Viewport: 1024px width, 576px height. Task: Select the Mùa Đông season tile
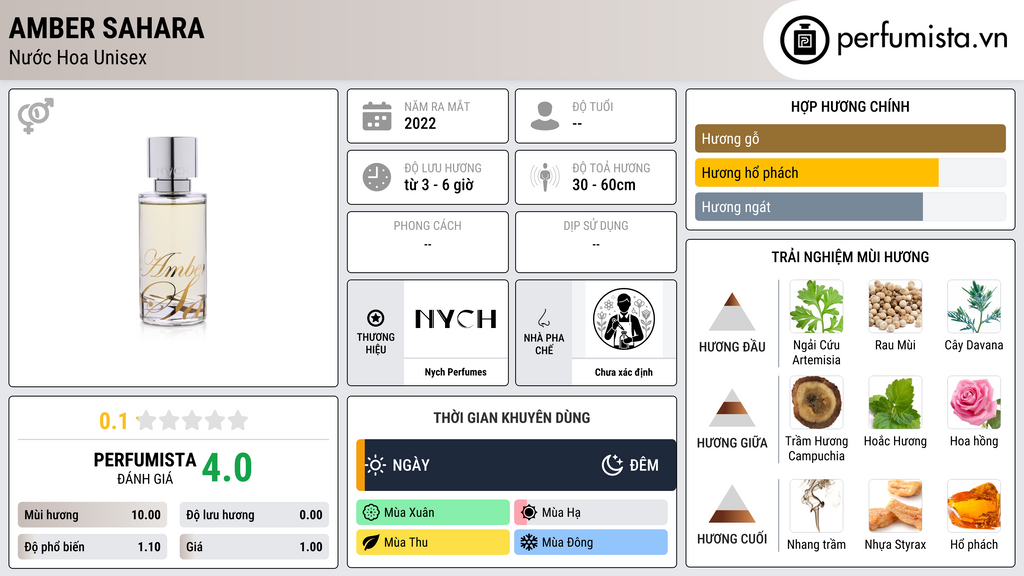click(591, 542)
